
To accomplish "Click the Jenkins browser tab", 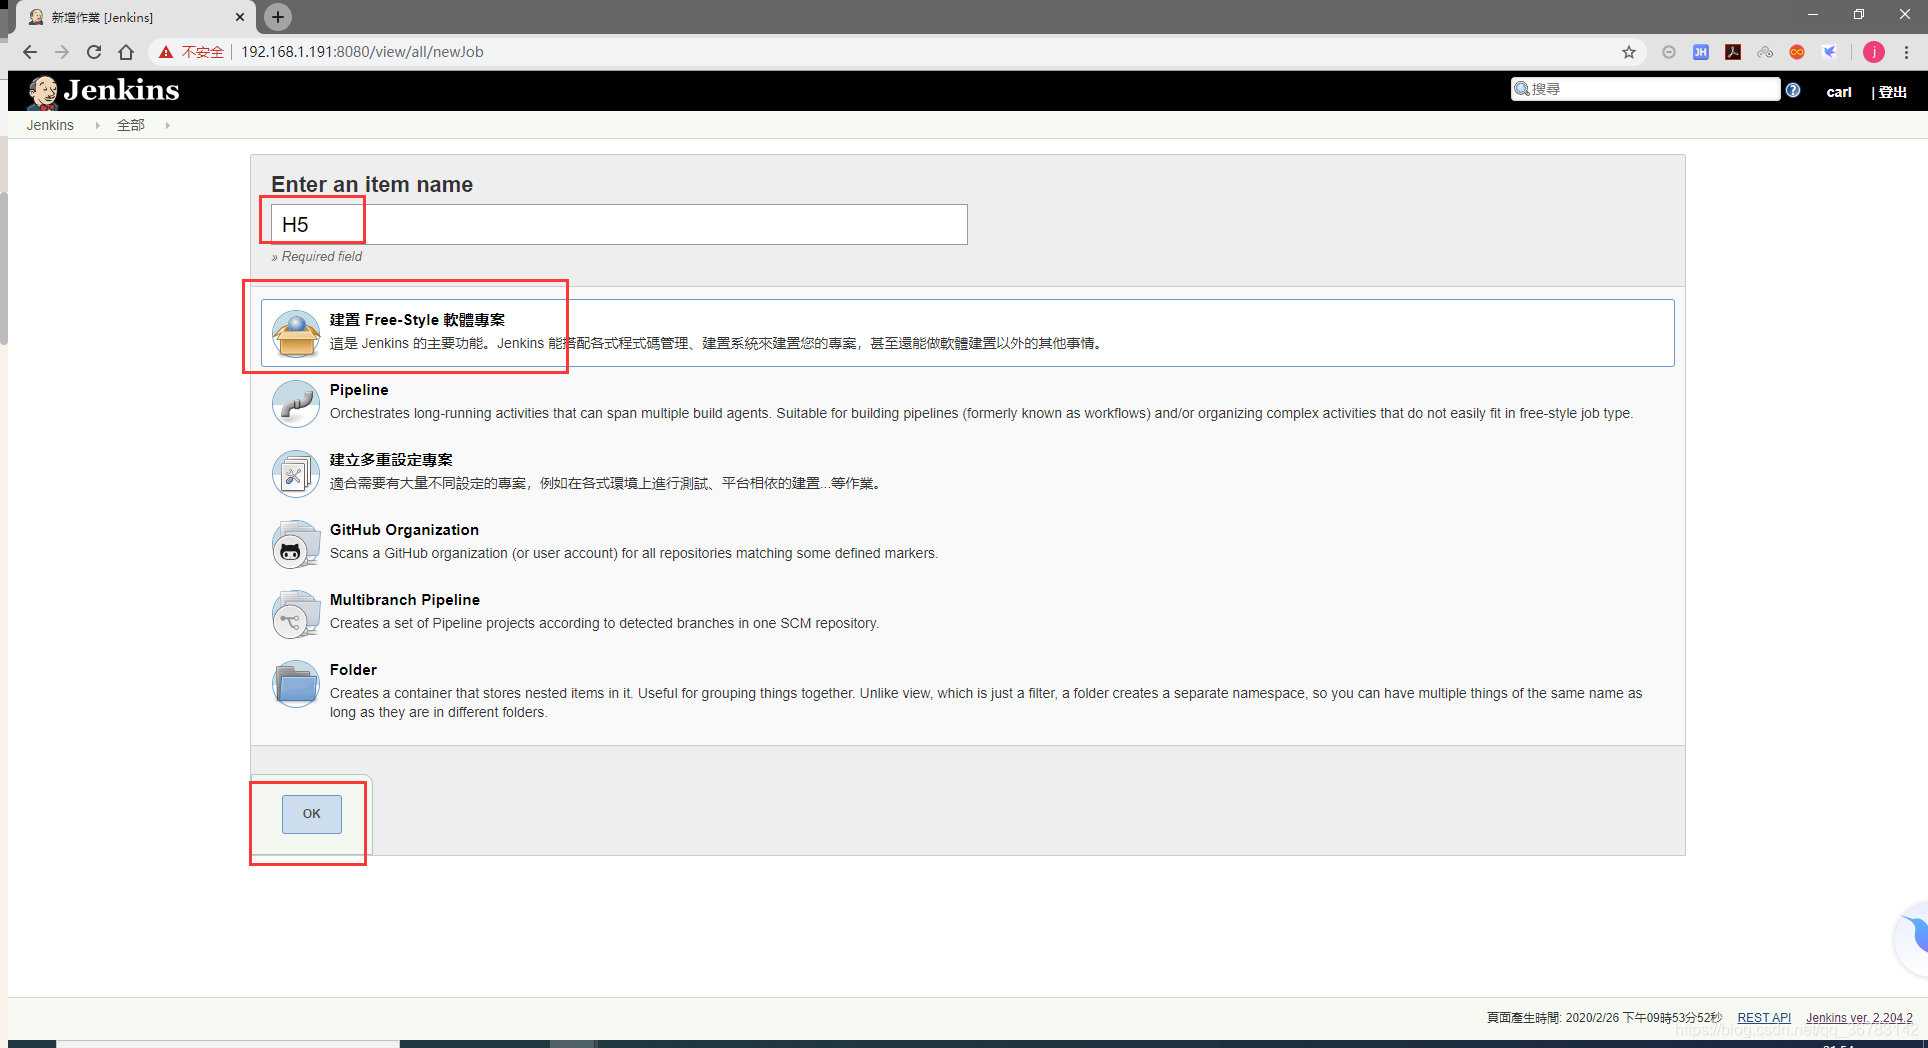I will [x=134, y=17].
